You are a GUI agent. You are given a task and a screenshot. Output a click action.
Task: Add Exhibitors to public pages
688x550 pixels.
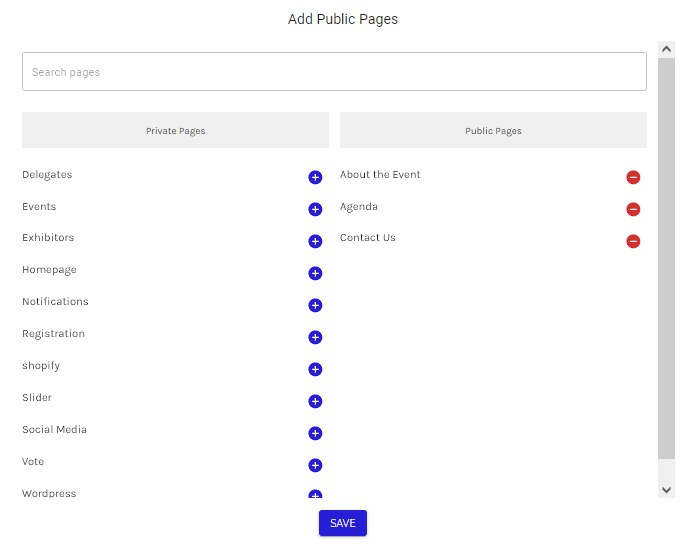tap(315, 241)
